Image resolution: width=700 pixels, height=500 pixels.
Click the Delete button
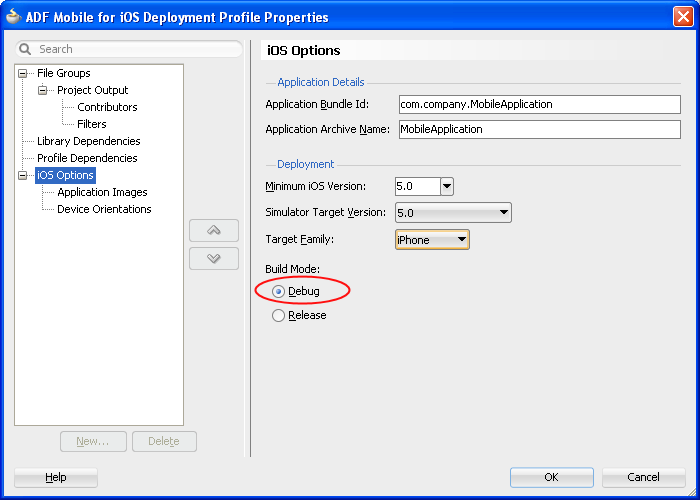coord(164,442)
